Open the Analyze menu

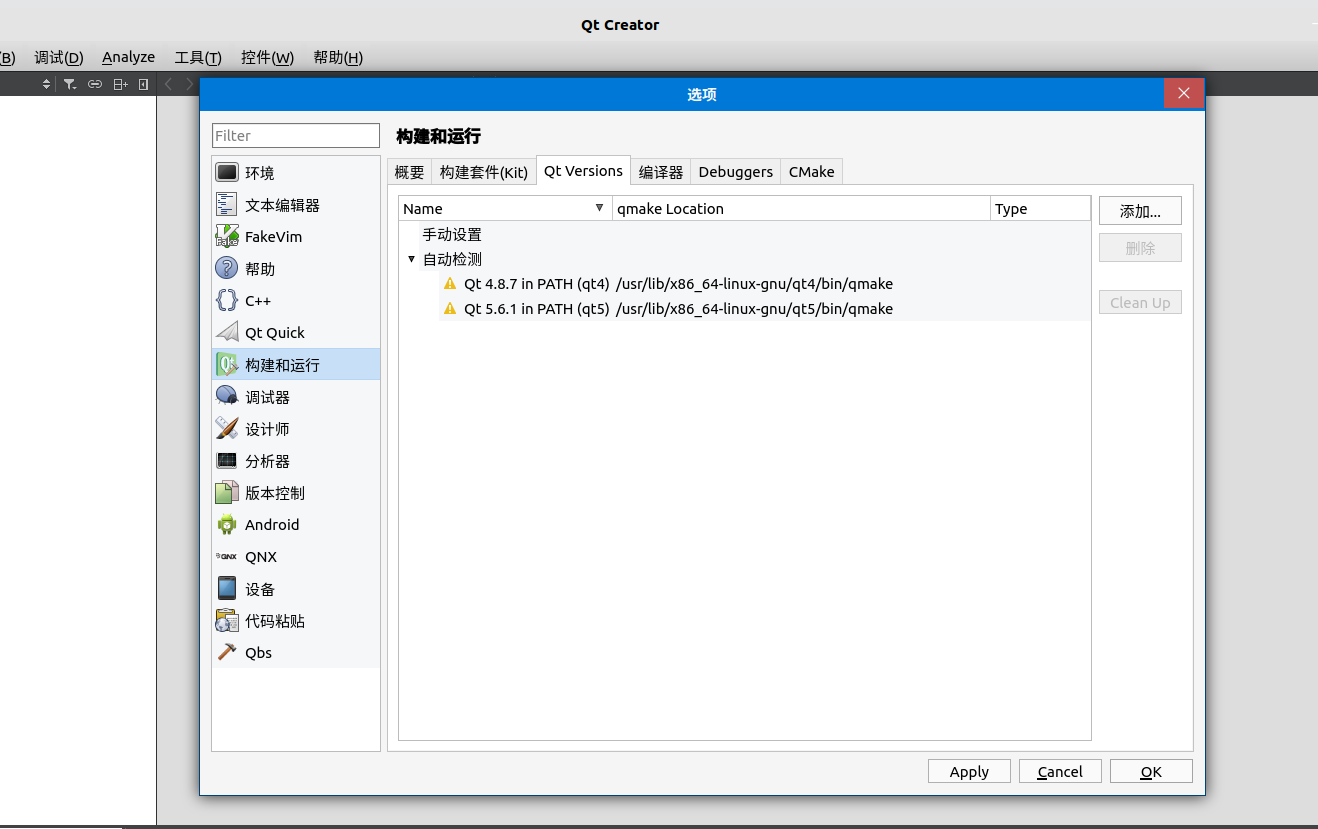[x=128, y=57]
